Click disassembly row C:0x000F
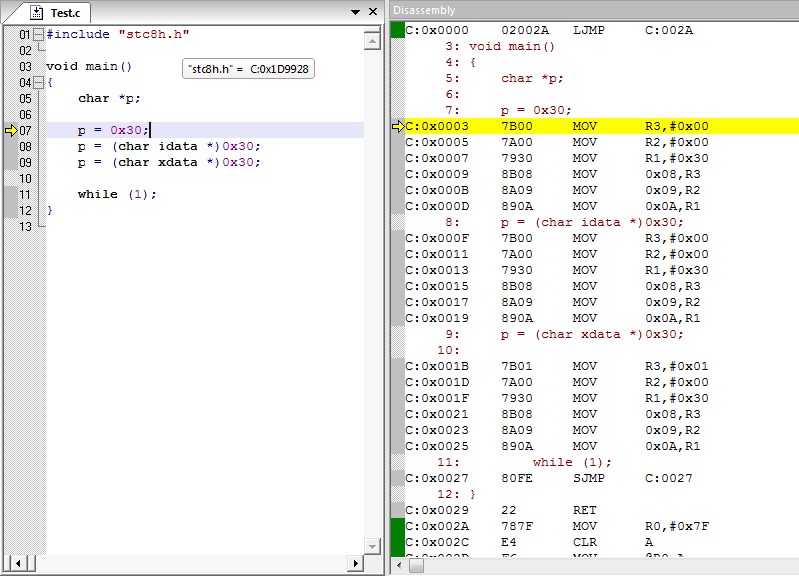The width and height of the screenshot is (799, 576). coord(601,239)
